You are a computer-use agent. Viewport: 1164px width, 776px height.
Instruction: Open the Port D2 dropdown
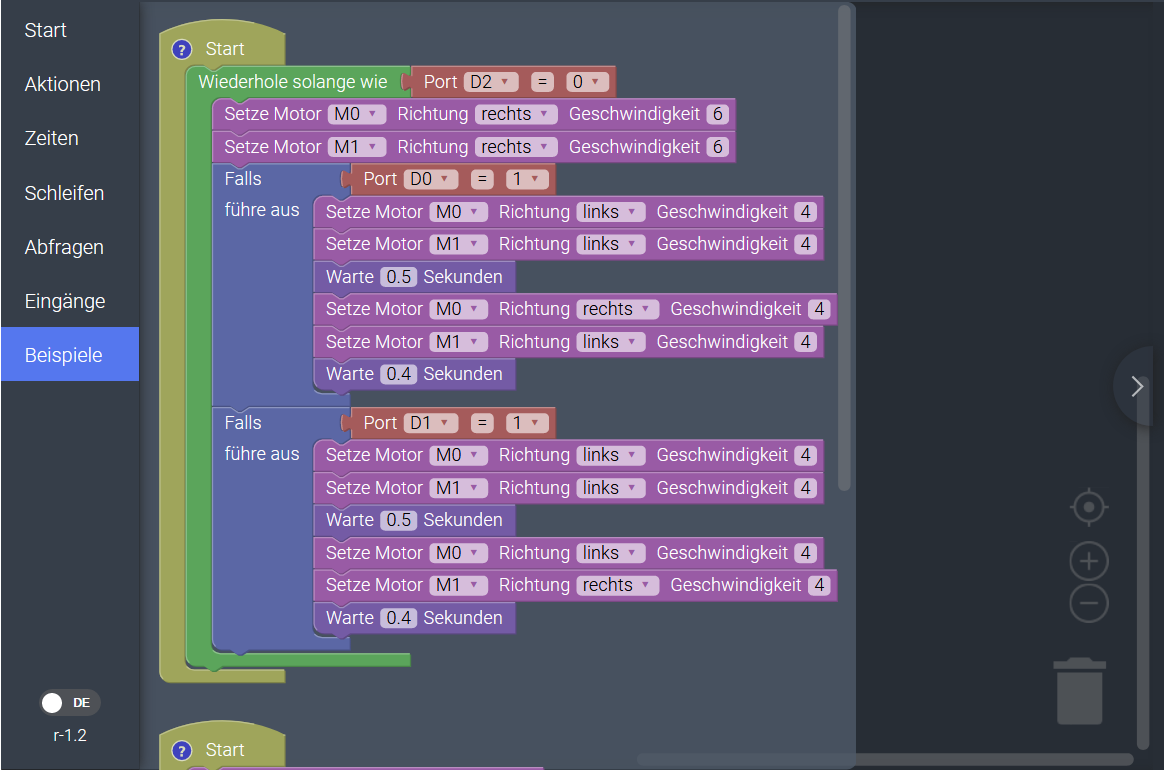(491, 82)
